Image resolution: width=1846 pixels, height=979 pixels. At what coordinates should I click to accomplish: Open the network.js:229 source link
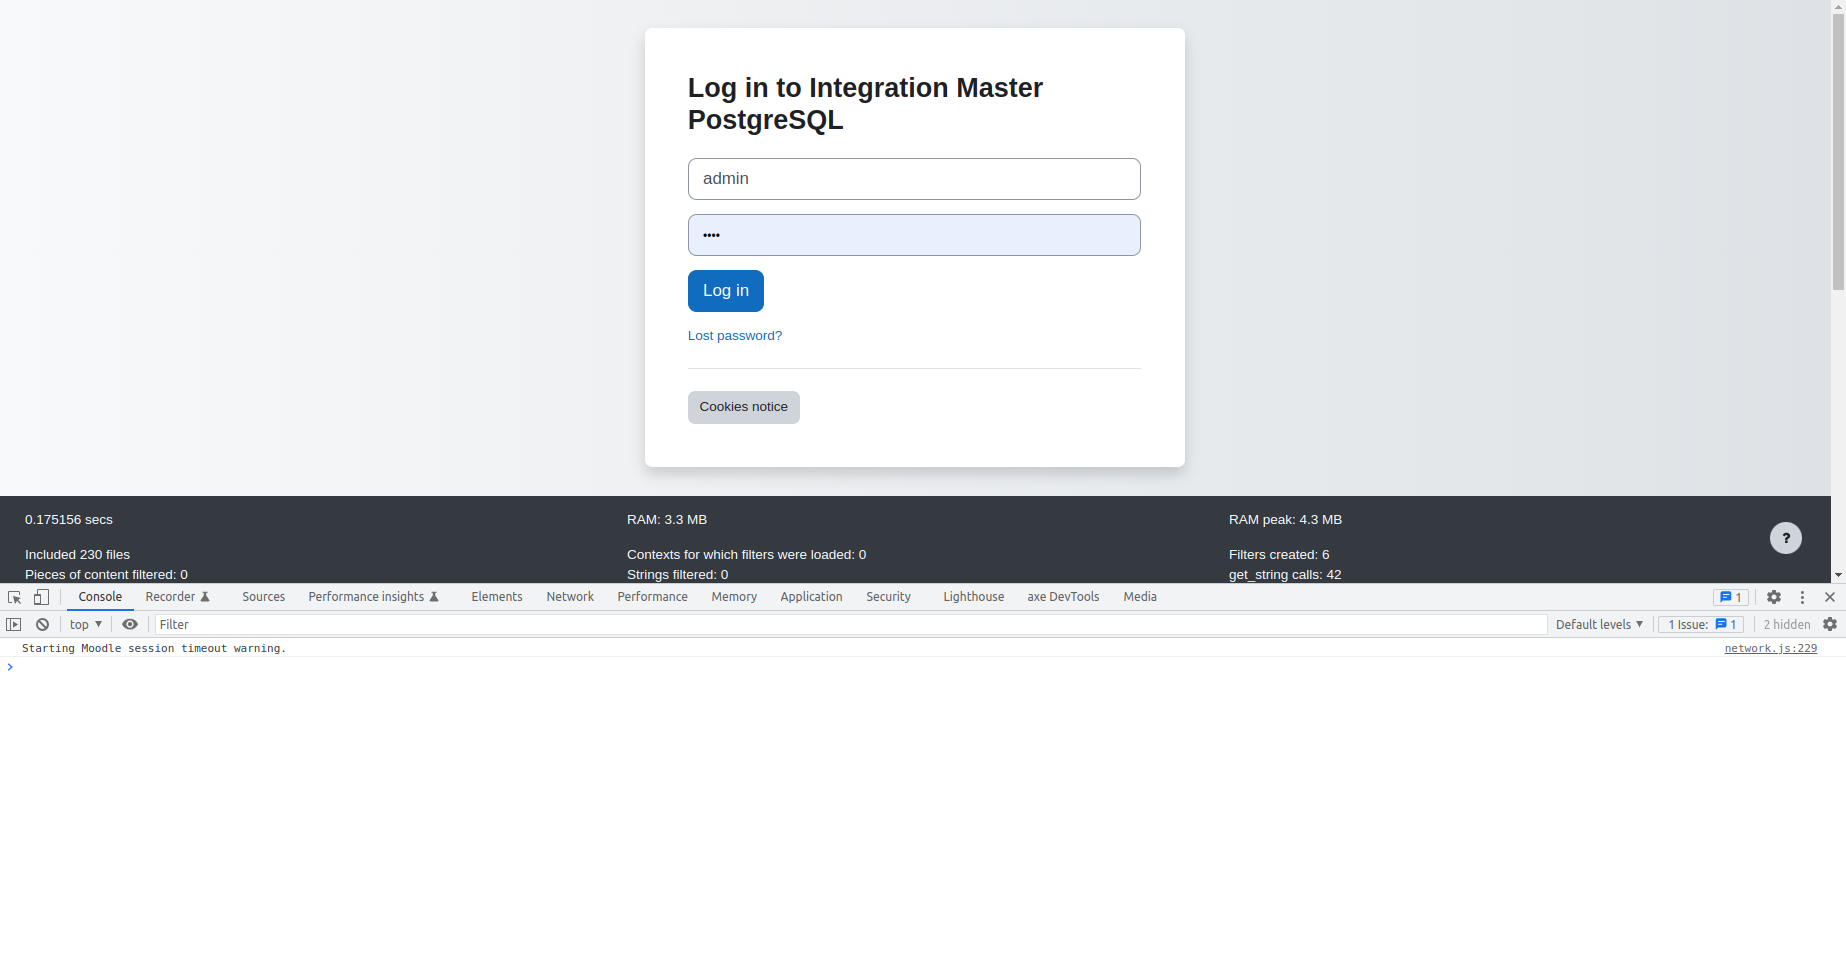pyautogui.click(x=1771, y=649)
